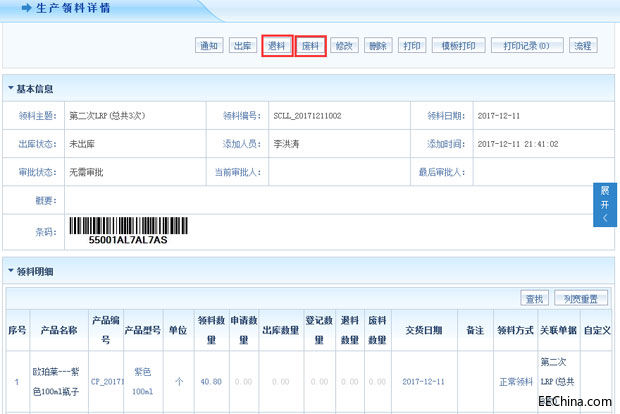This screenshot has height=414, width=620.
Task: Click the 打印 button
Action: [412, 45]
